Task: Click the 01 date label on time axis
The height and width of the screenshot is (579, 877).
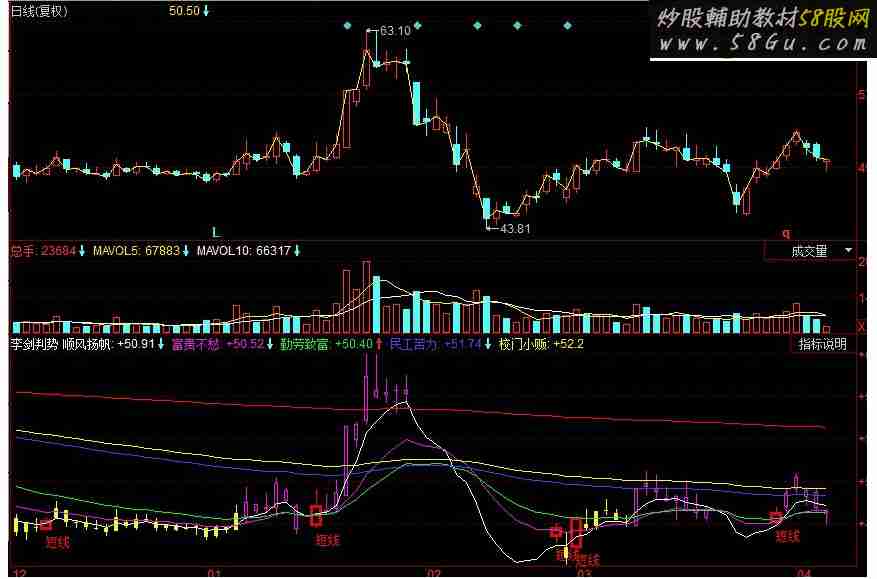Action: click(x=214, y=574)
